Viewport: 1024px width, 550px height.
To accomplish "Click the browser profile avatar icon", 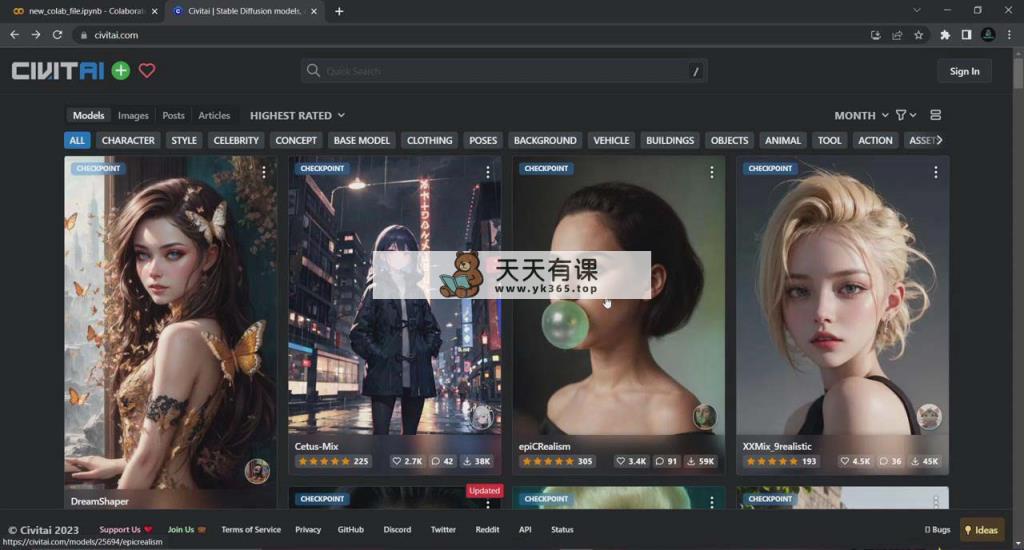I will 988,35.
